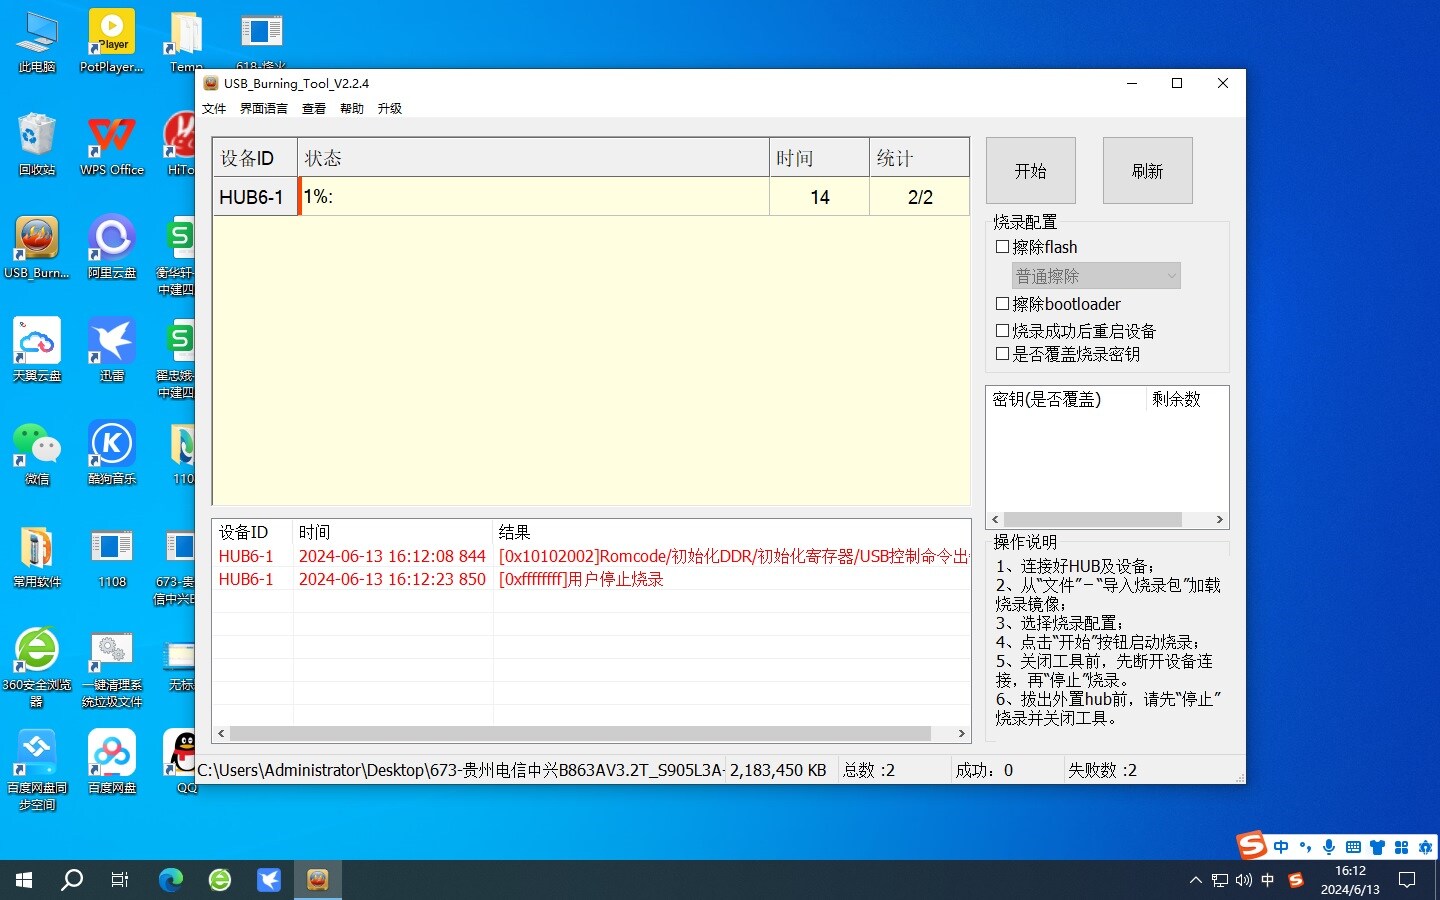
Task: Launch Microsoft Edge from taskbar
Action: click(x=171, y=880)
